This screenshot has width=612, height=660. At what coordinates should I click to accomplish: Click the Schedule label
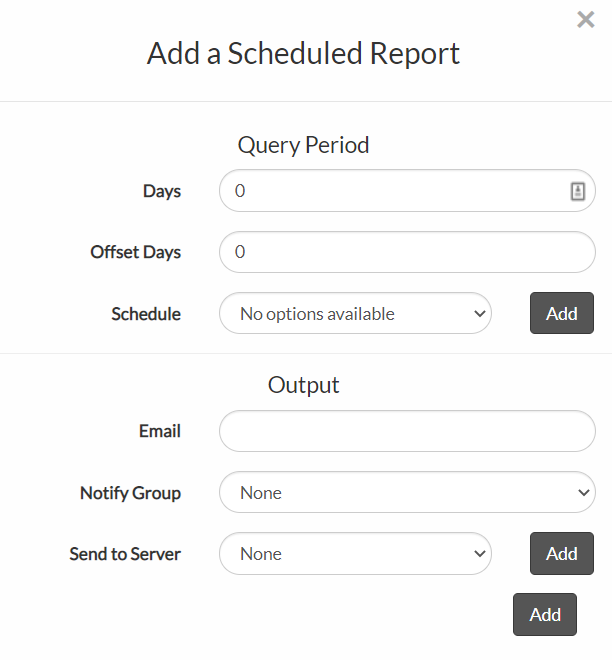[146, 314]
